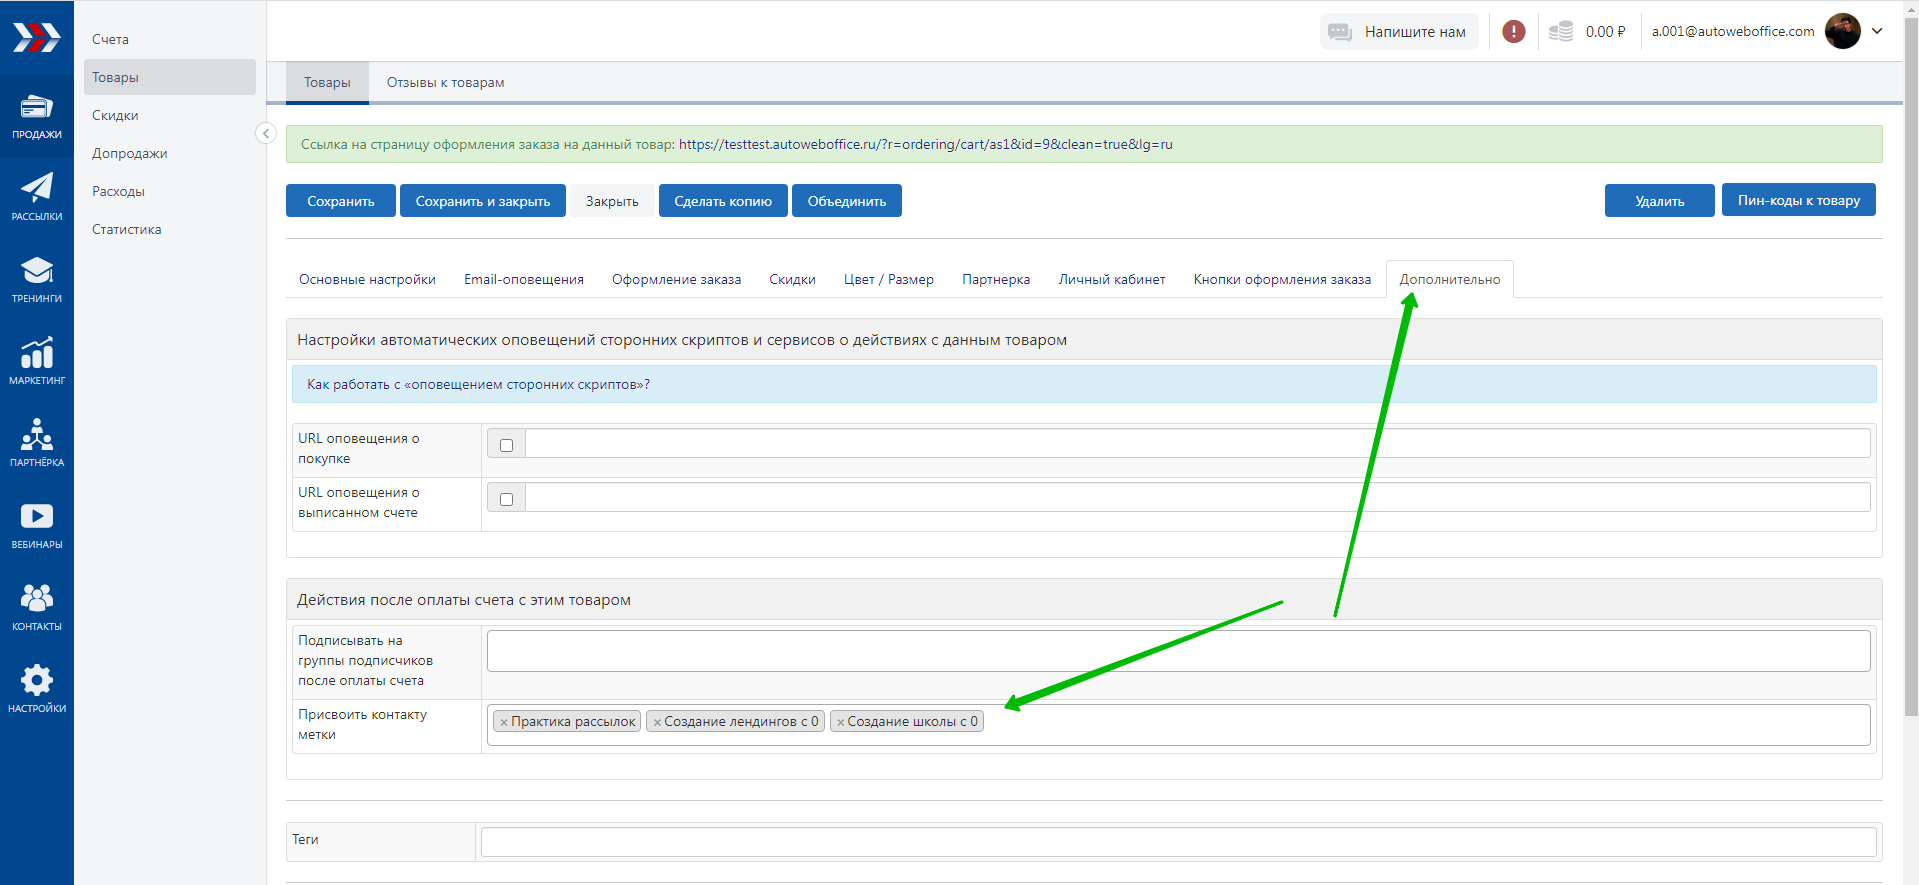Click the Сохранить и закрыть button
The image size is (1919, 885).
pyautogui.click(x=483, y=201)
